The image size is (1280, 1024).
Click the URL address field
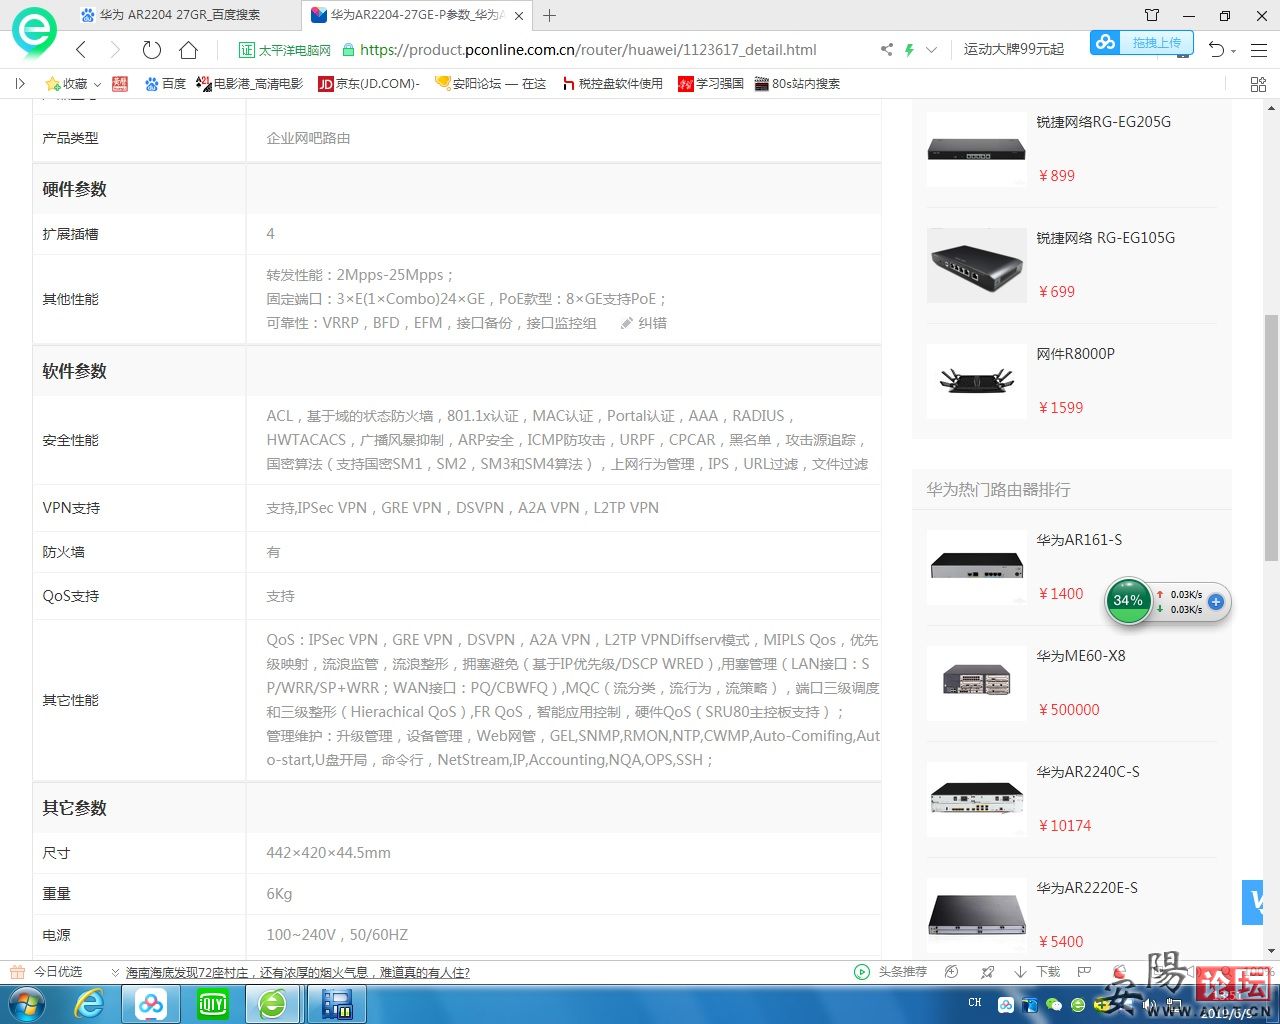588,49
